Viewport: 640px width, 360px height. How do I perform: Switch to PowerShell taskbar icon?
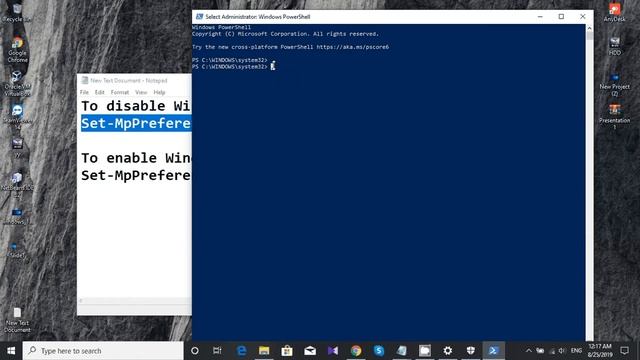493,351
